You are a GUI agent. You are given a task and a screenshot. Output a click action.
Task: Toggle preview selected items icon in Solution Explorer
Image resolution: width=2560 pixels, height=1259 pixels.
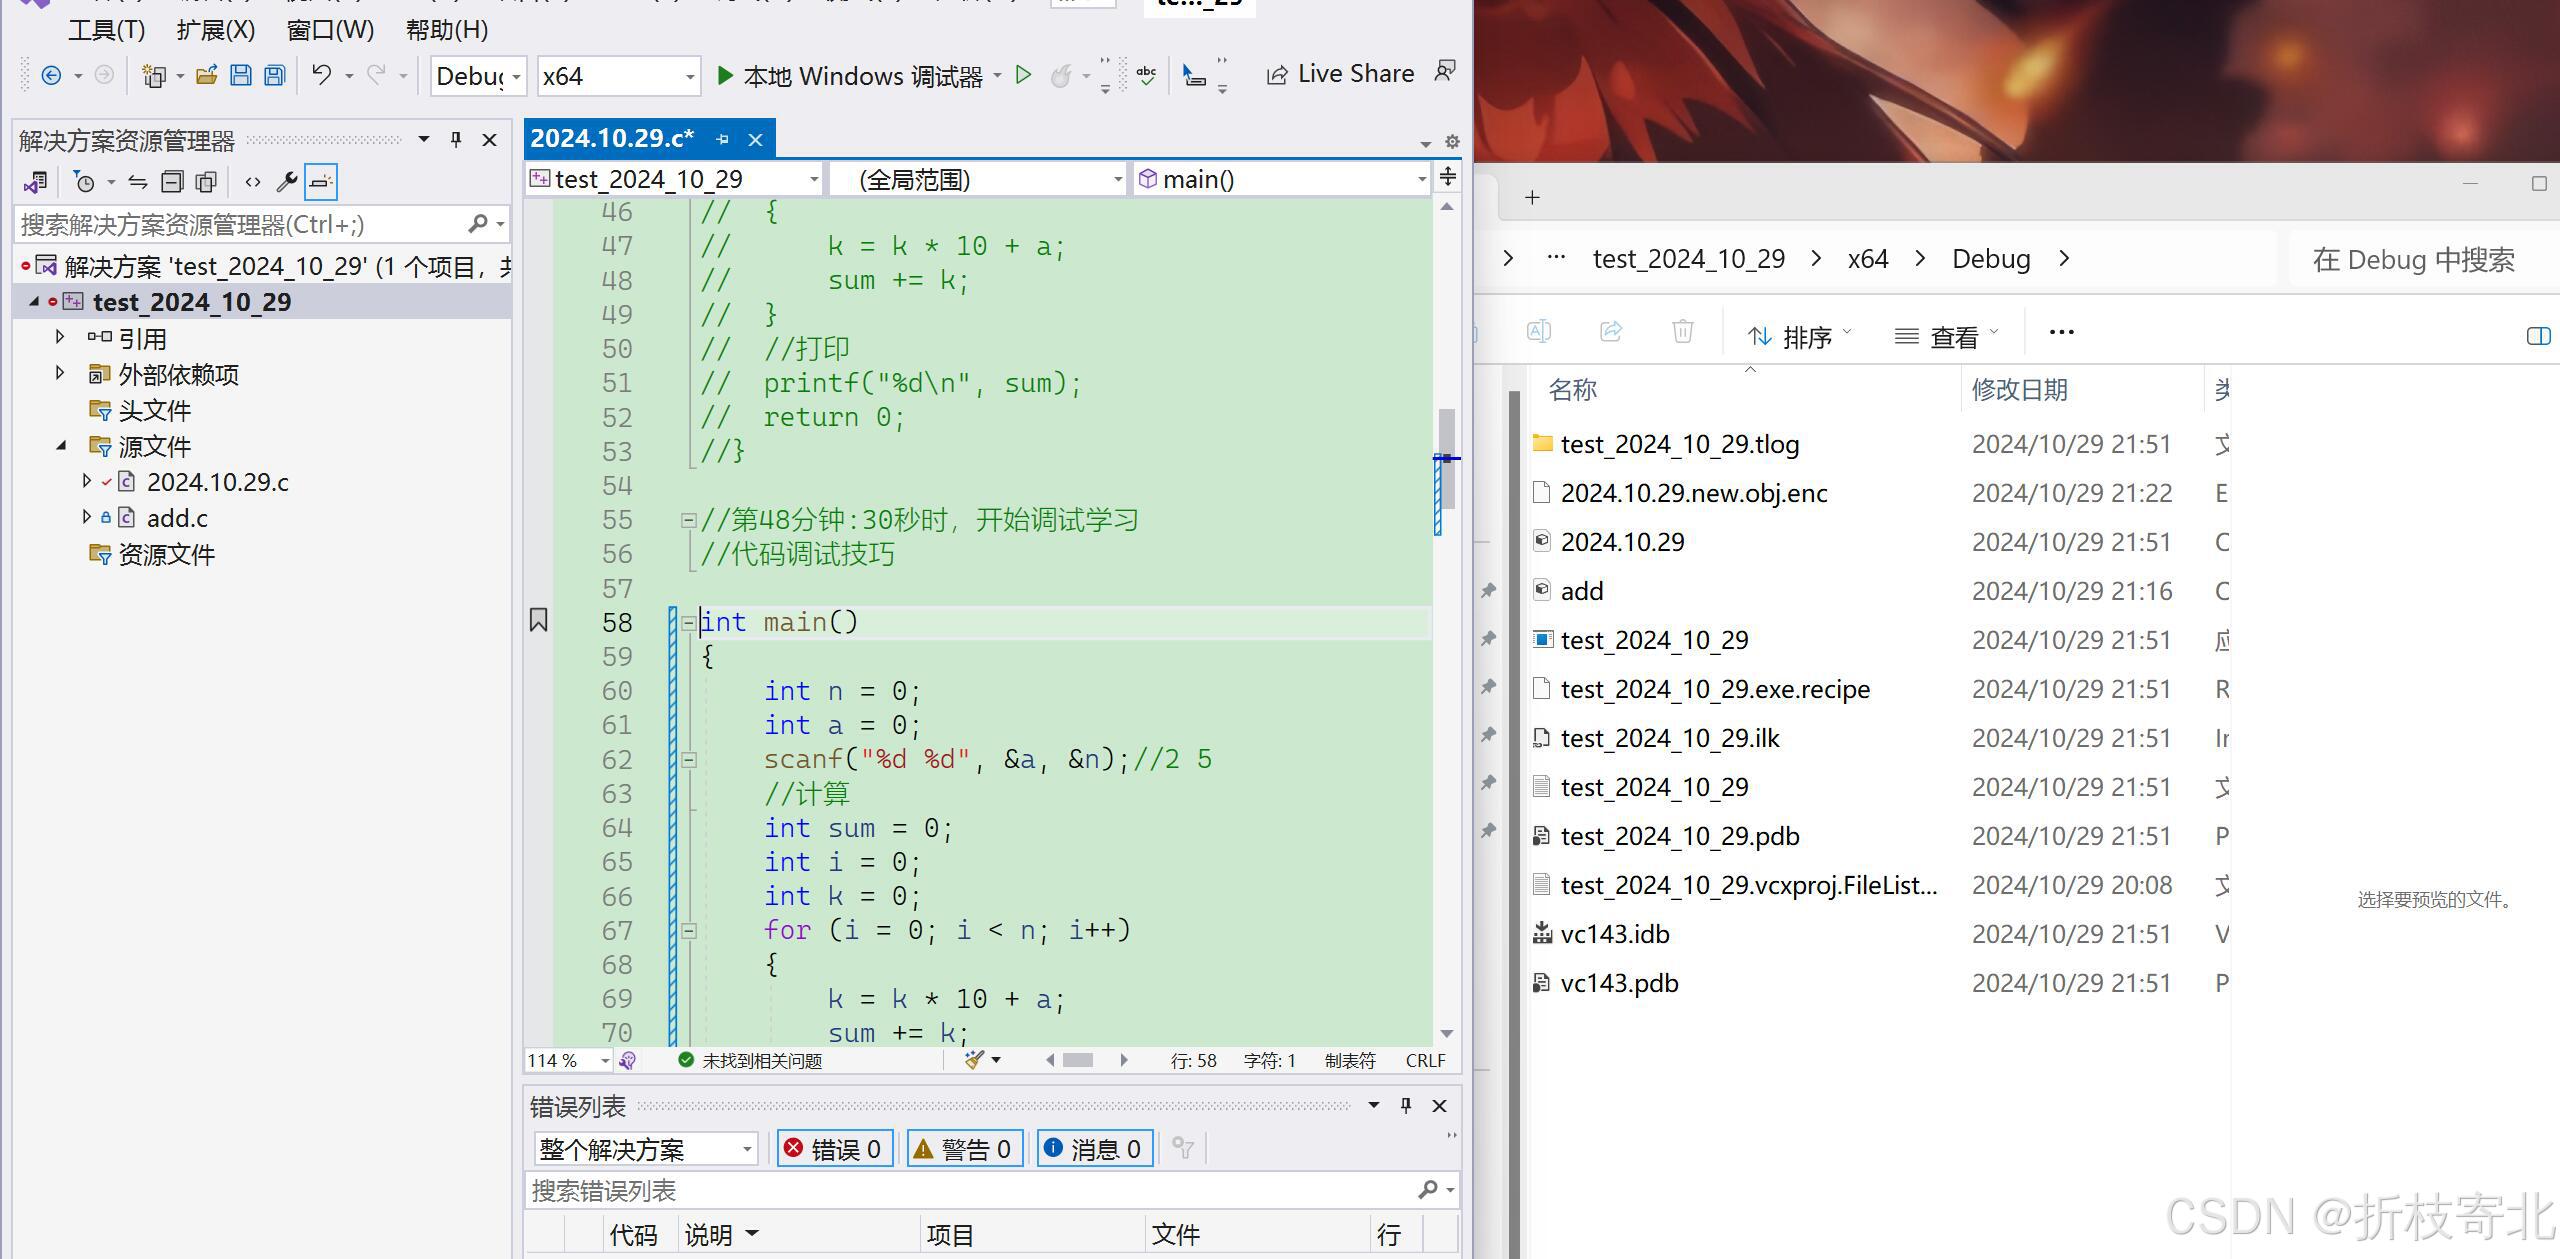point(321,182)
